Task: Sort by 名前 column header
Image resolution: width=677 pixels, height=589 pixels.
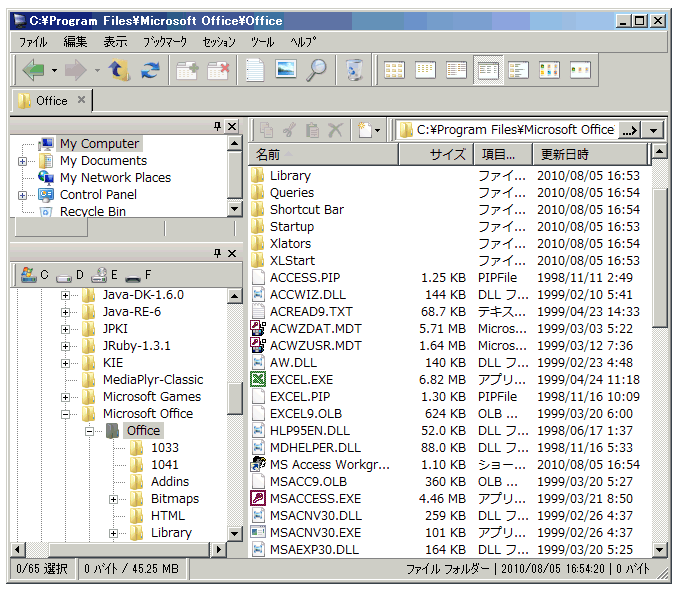Action: (323, 154)
